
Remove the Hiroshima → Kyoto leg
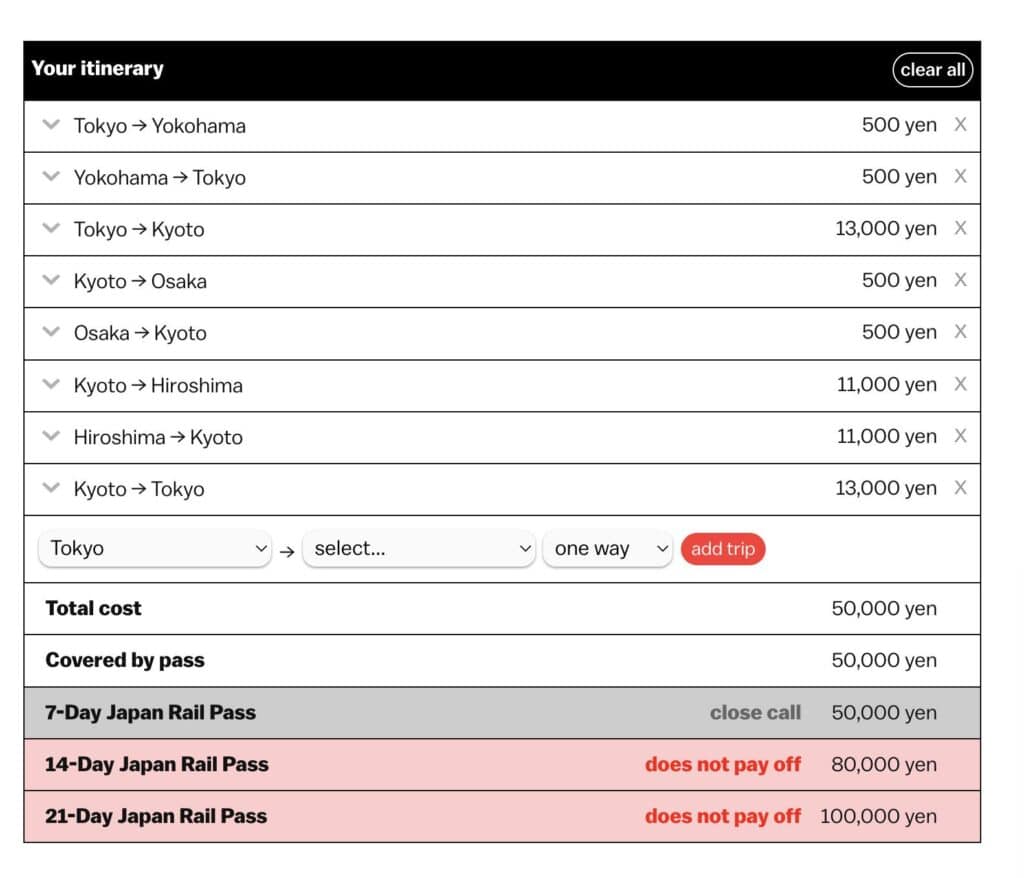[960, 437]
